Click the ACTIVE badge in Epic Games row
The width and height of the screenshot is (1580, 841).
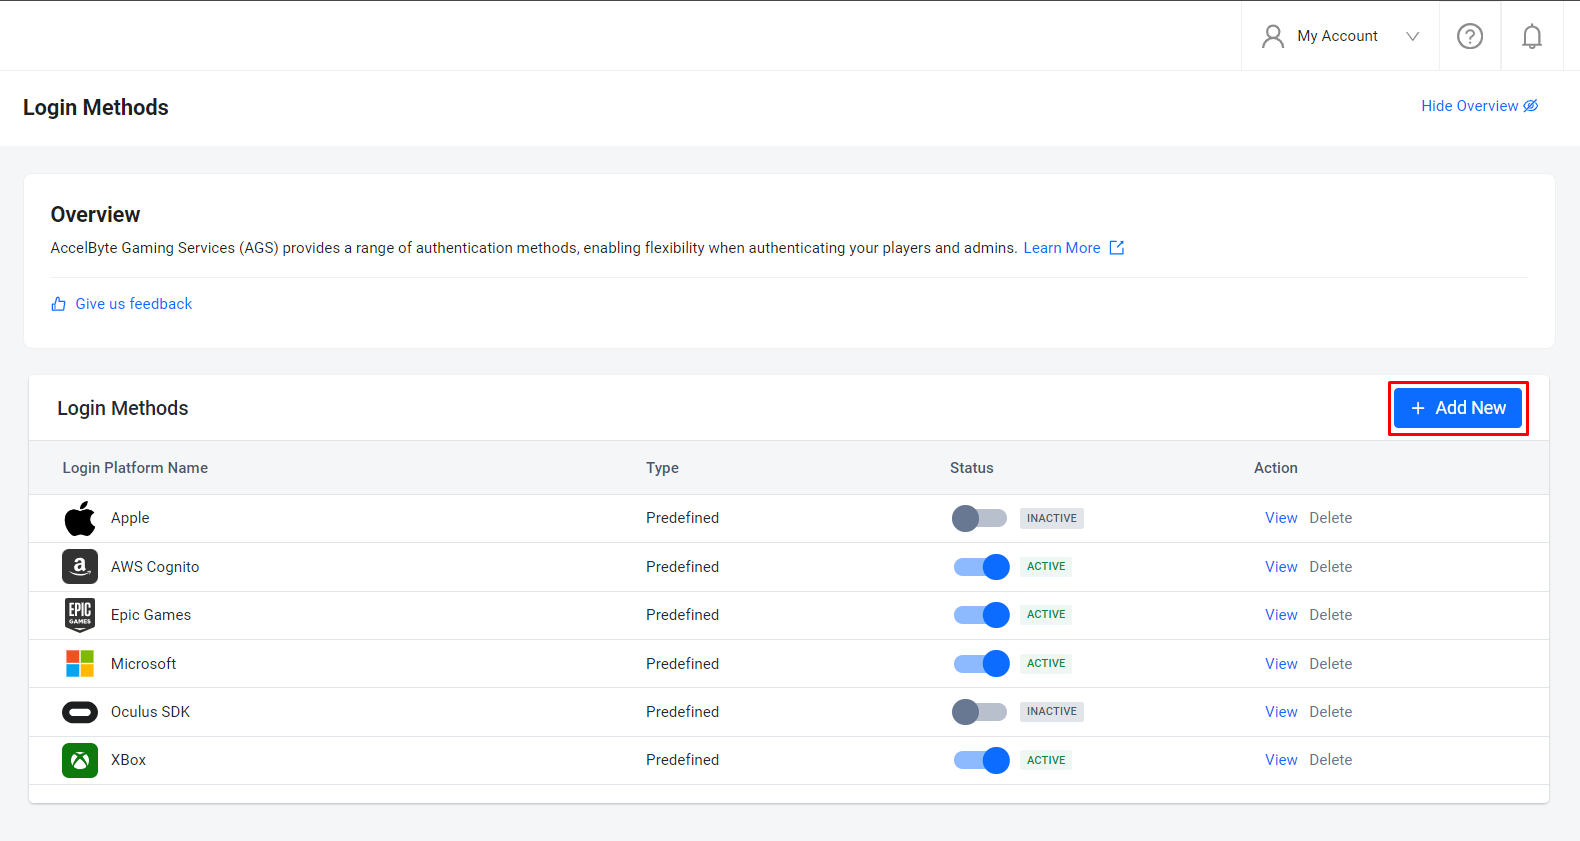click(1046, 614)
